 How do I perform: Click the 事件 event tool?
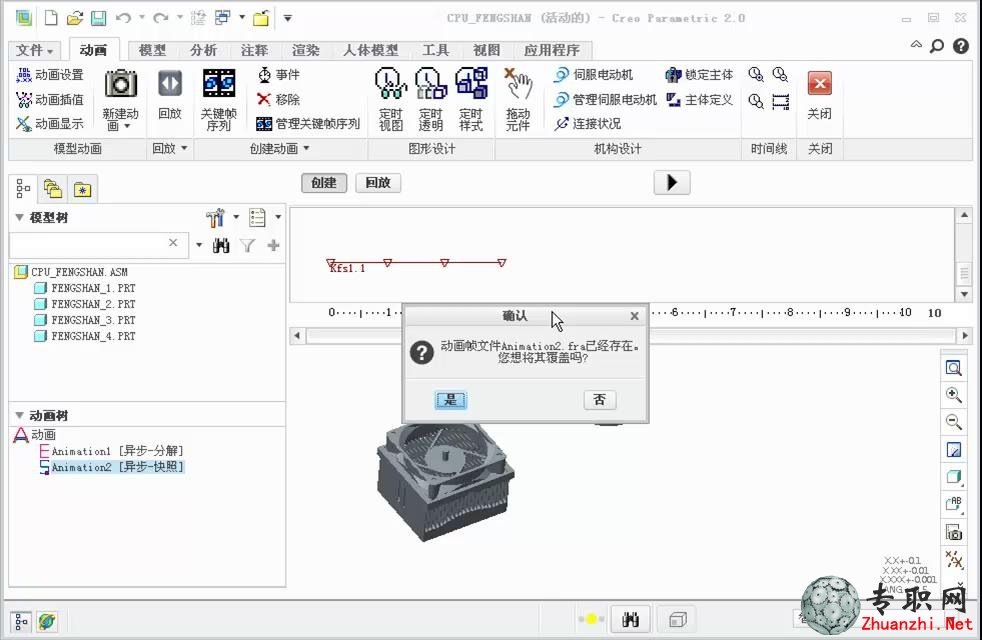click(x=279, y=75)
